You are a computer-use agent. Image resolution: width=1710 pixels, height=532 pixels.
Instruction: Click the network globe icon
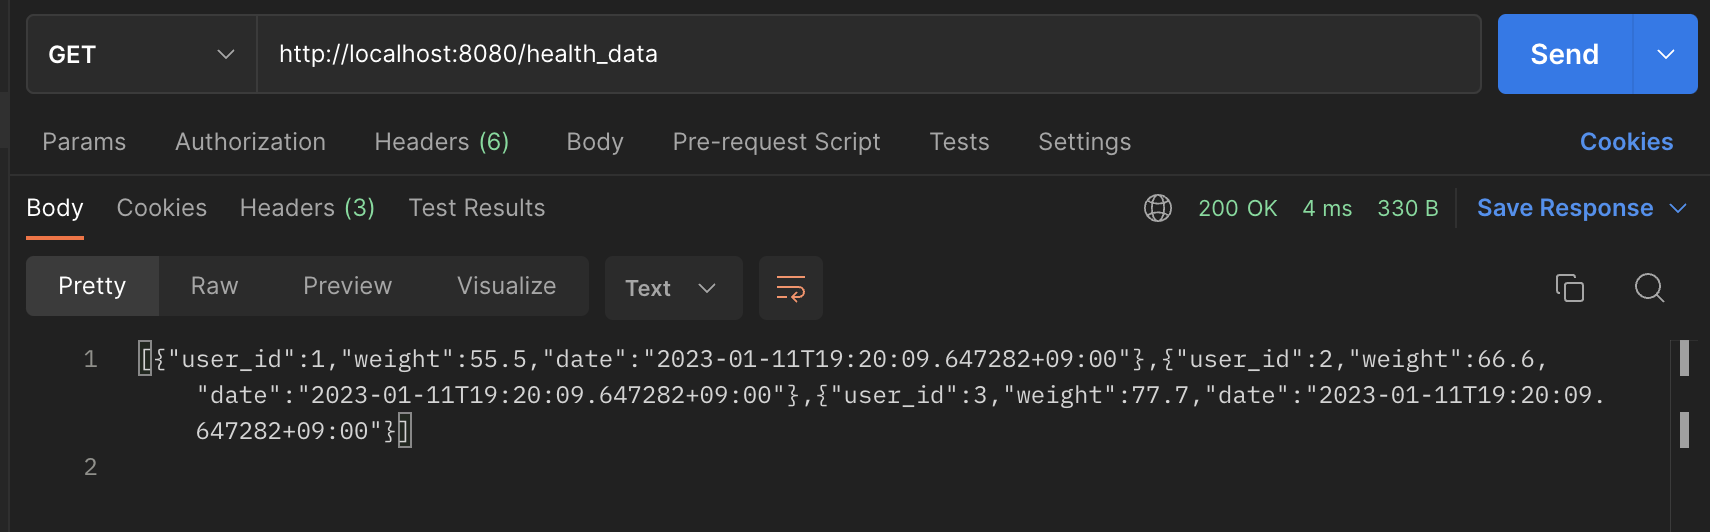(1157, 208)
